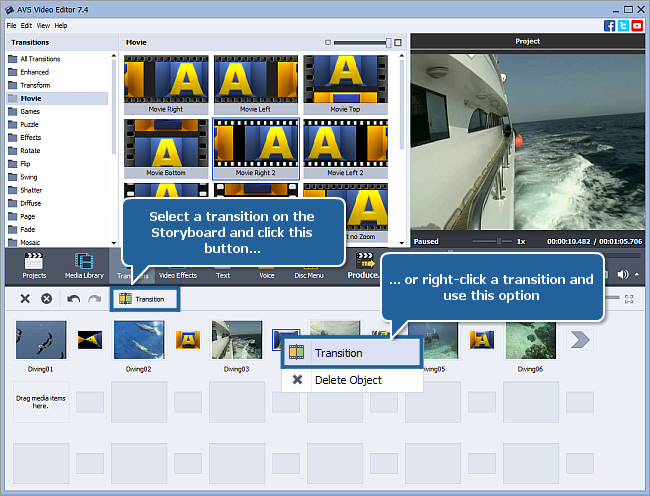Choose Transition in the context menu

pyautogui.click(x=352, y=353)
